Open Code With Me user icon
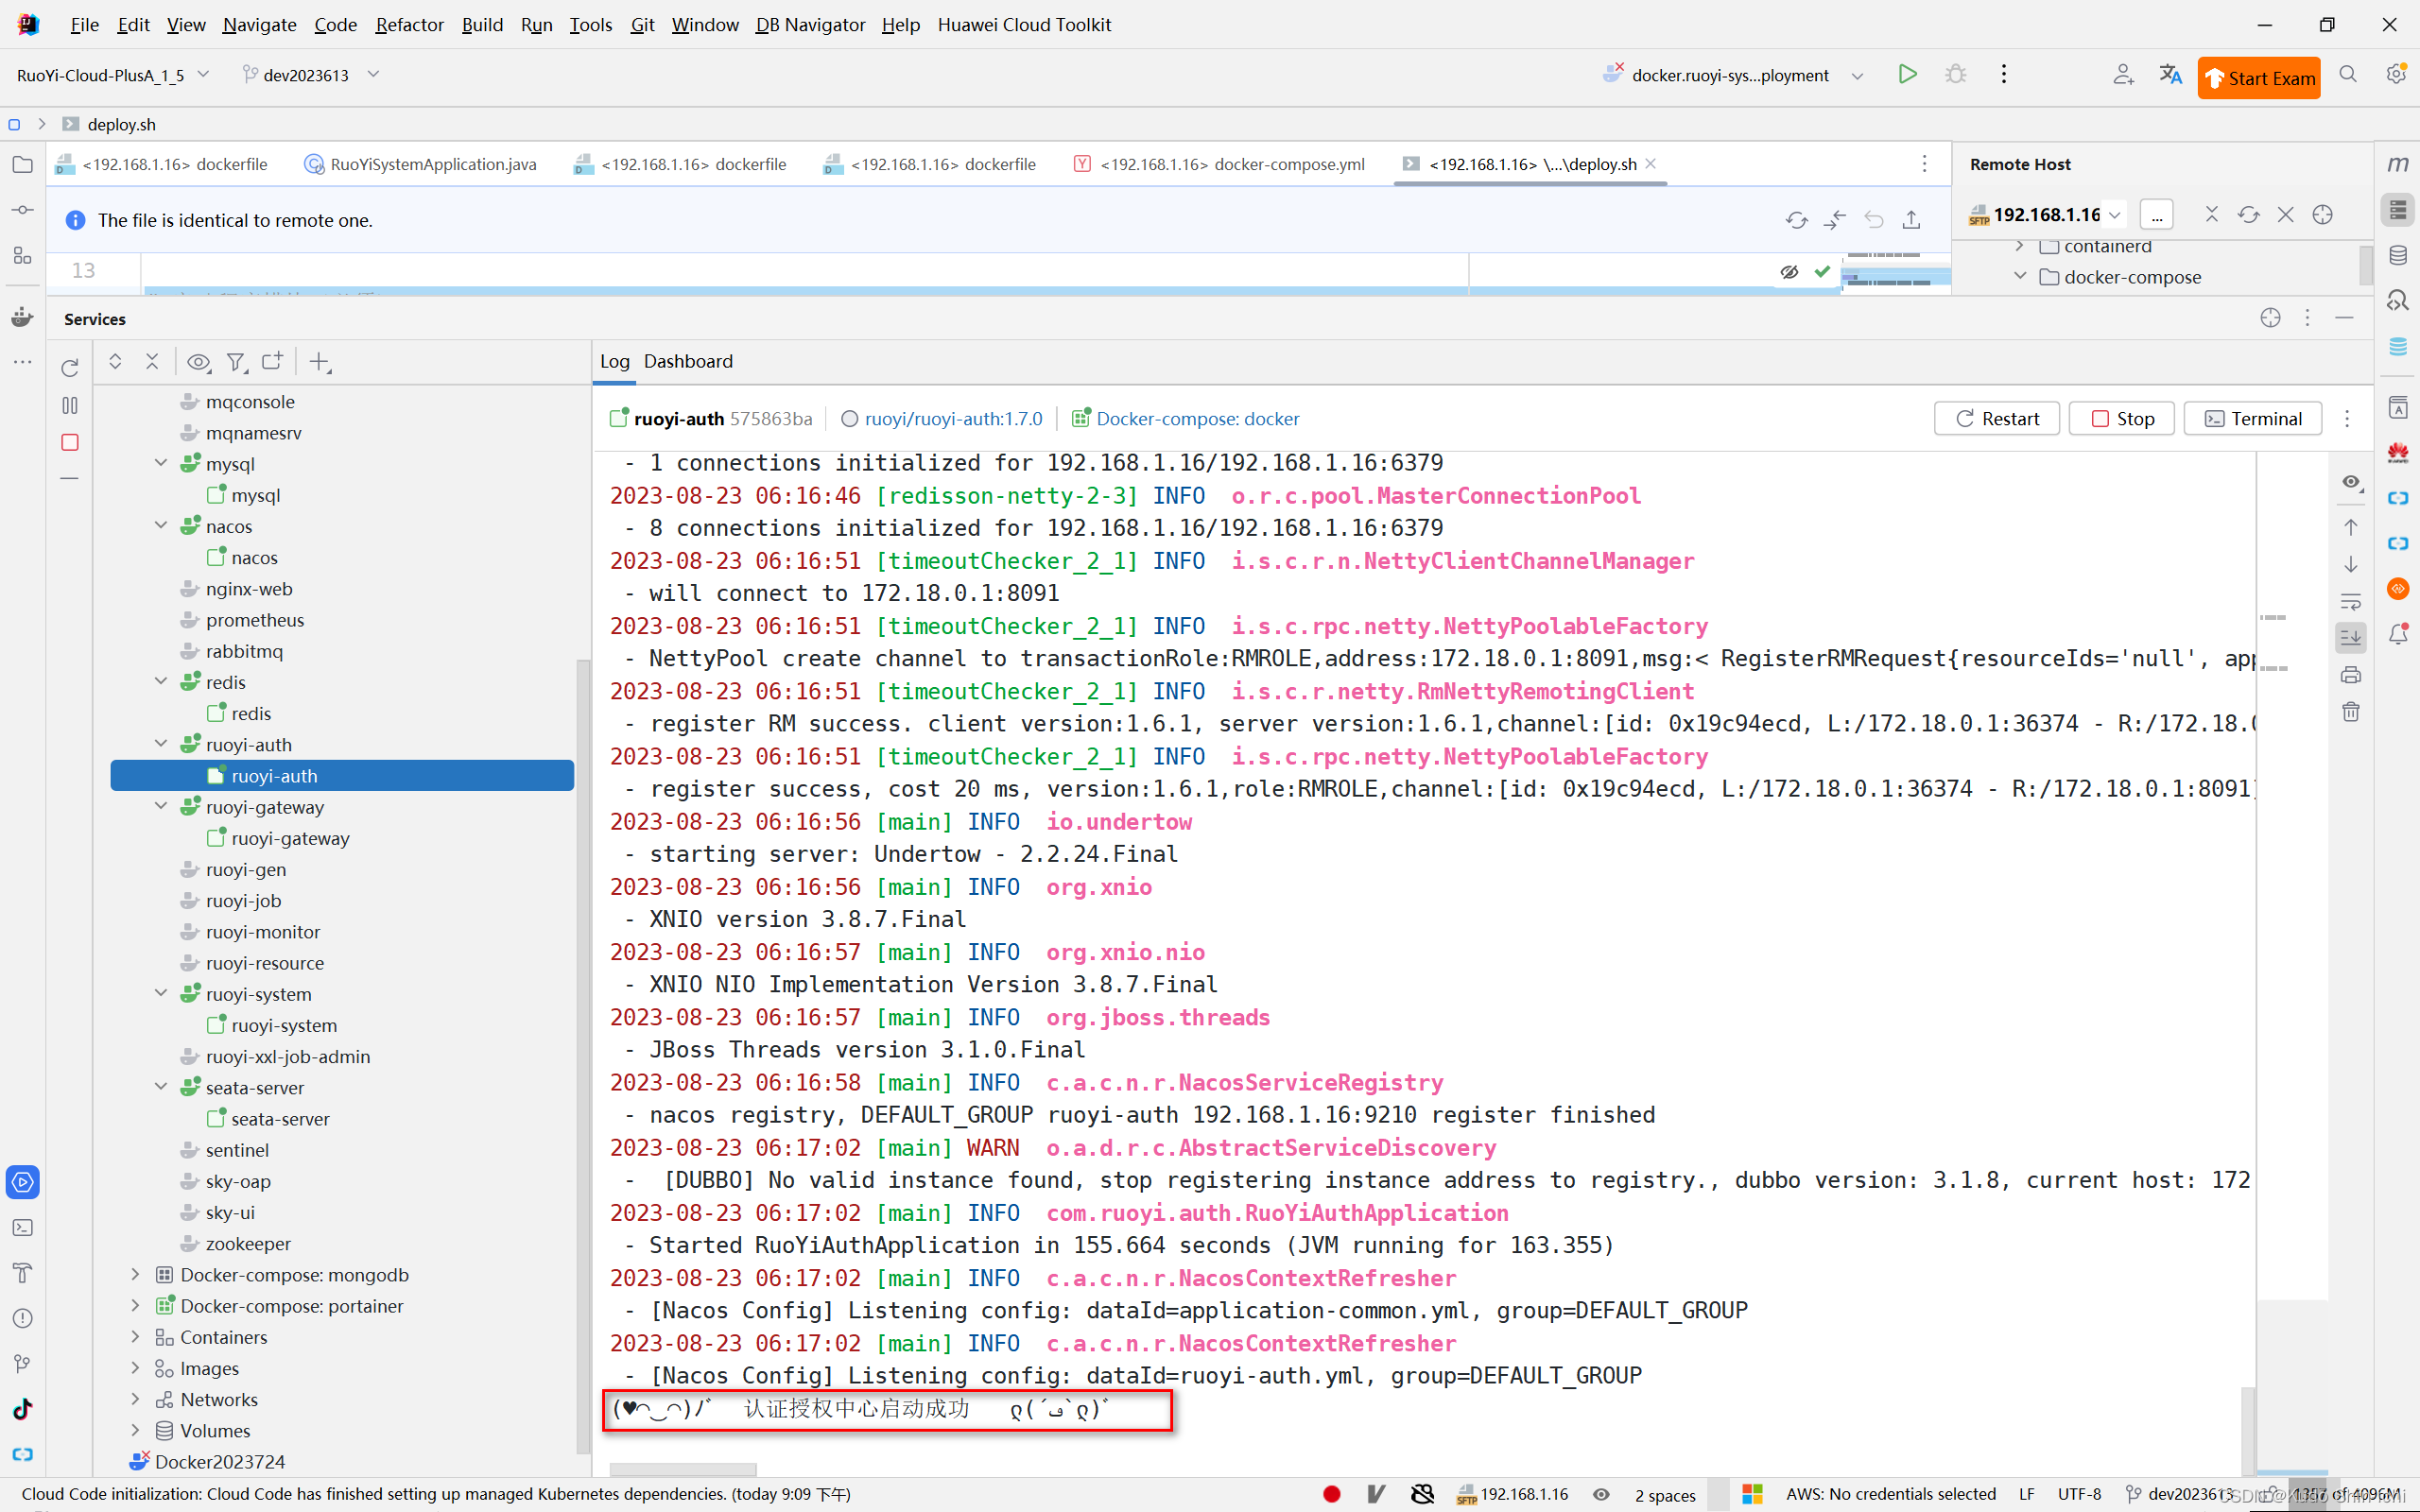 [x=2123, y=74]
